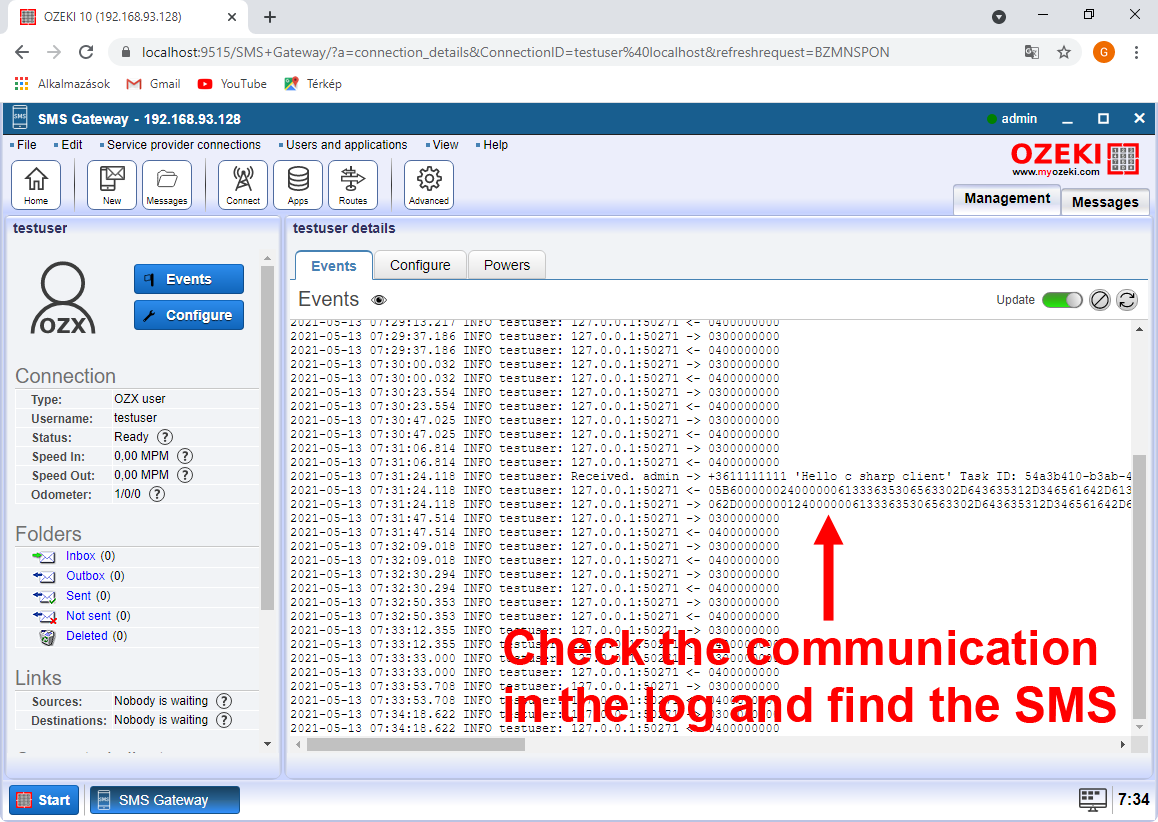This screenshot has width=1158, height=822.
Task: Open the Help menu
Action: (496, 145)
